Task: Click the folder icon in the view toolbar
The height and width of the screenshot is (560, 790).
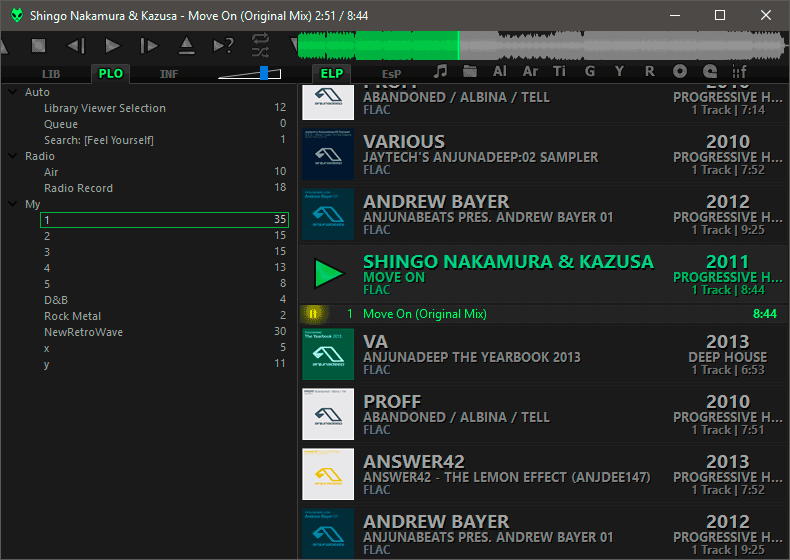Action: point(470,72)
